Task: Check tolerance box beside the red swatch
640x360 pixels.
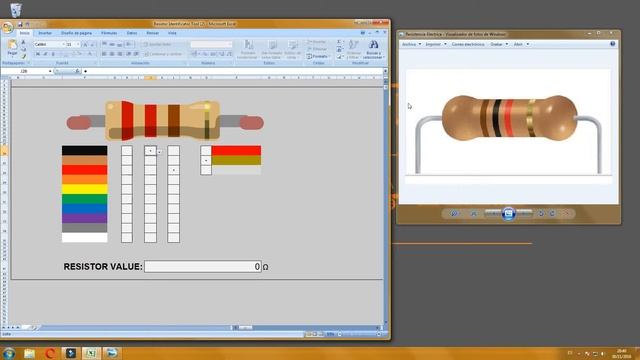Action: click(206, 151)
